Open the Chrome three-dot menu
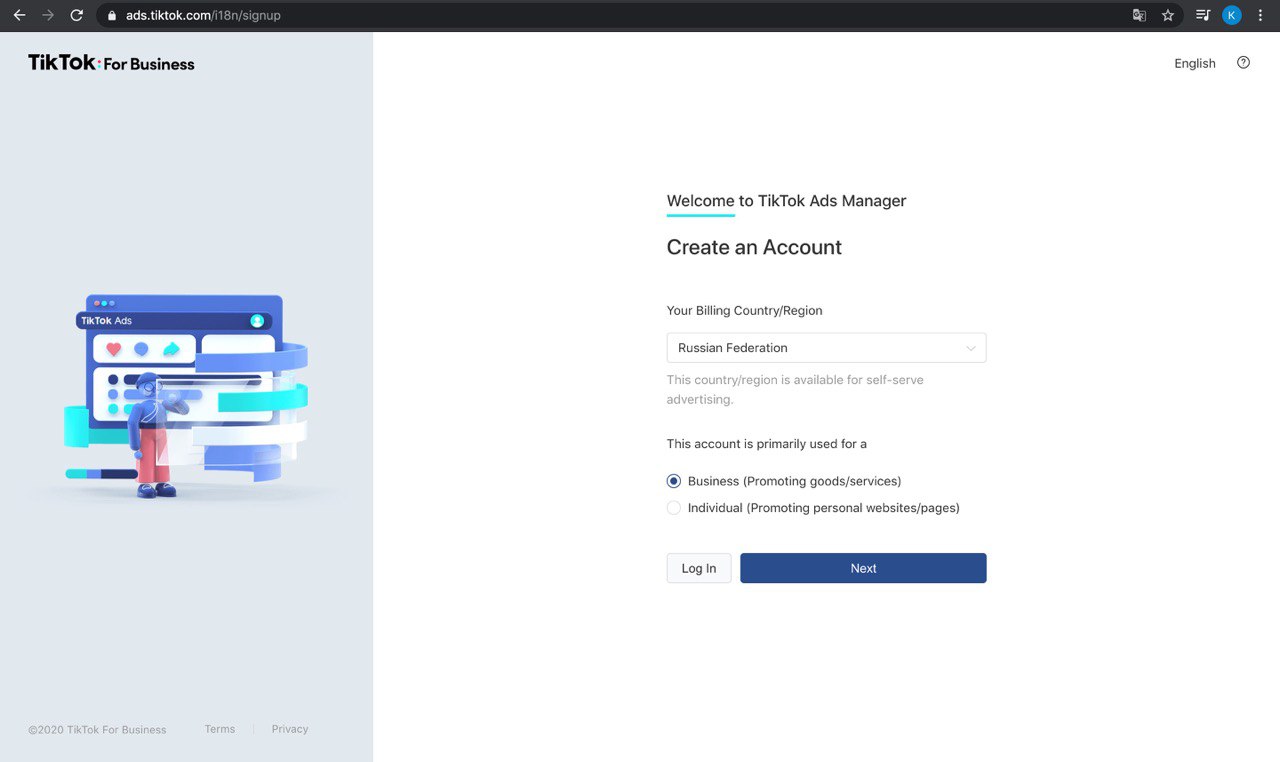Image resolution: width=1280 pixels, height=762 pixels. pos(1260,15)
